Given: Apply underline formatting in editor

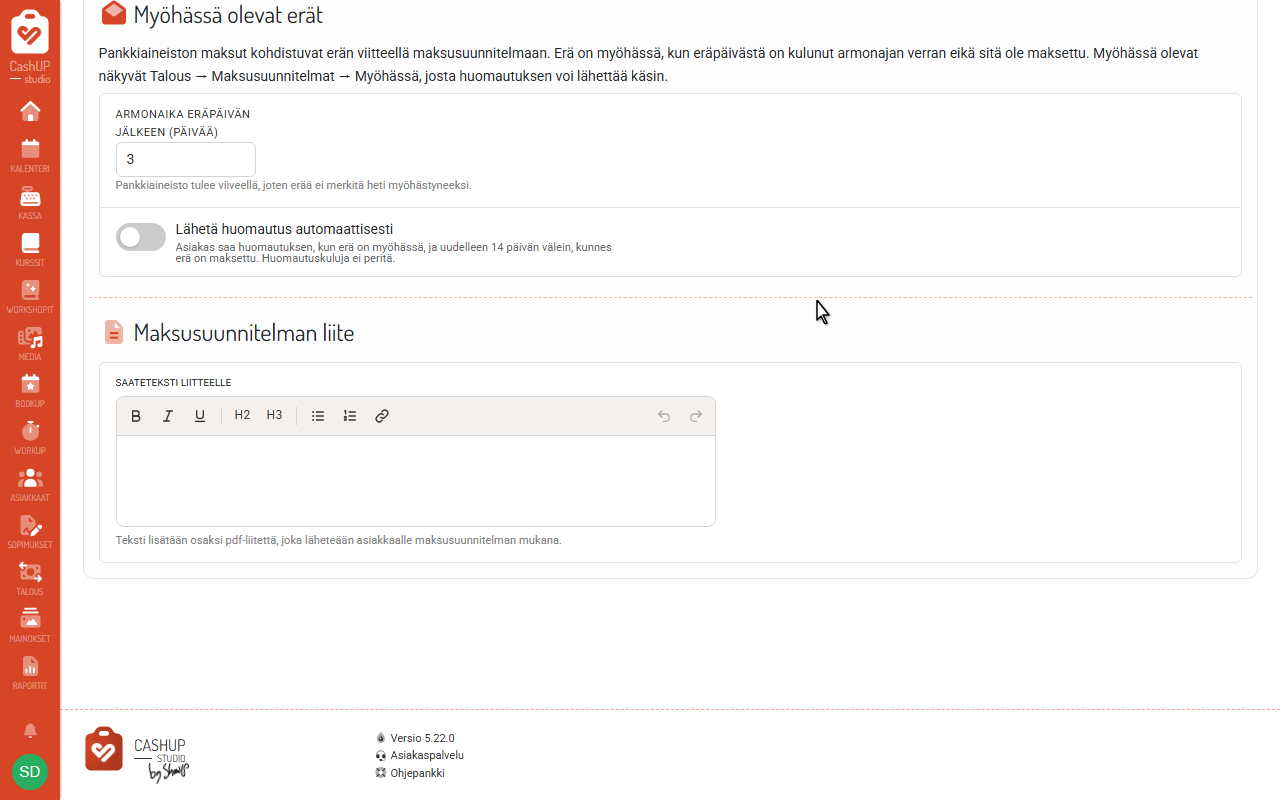Looking at the screenshot, I should 200,416.
